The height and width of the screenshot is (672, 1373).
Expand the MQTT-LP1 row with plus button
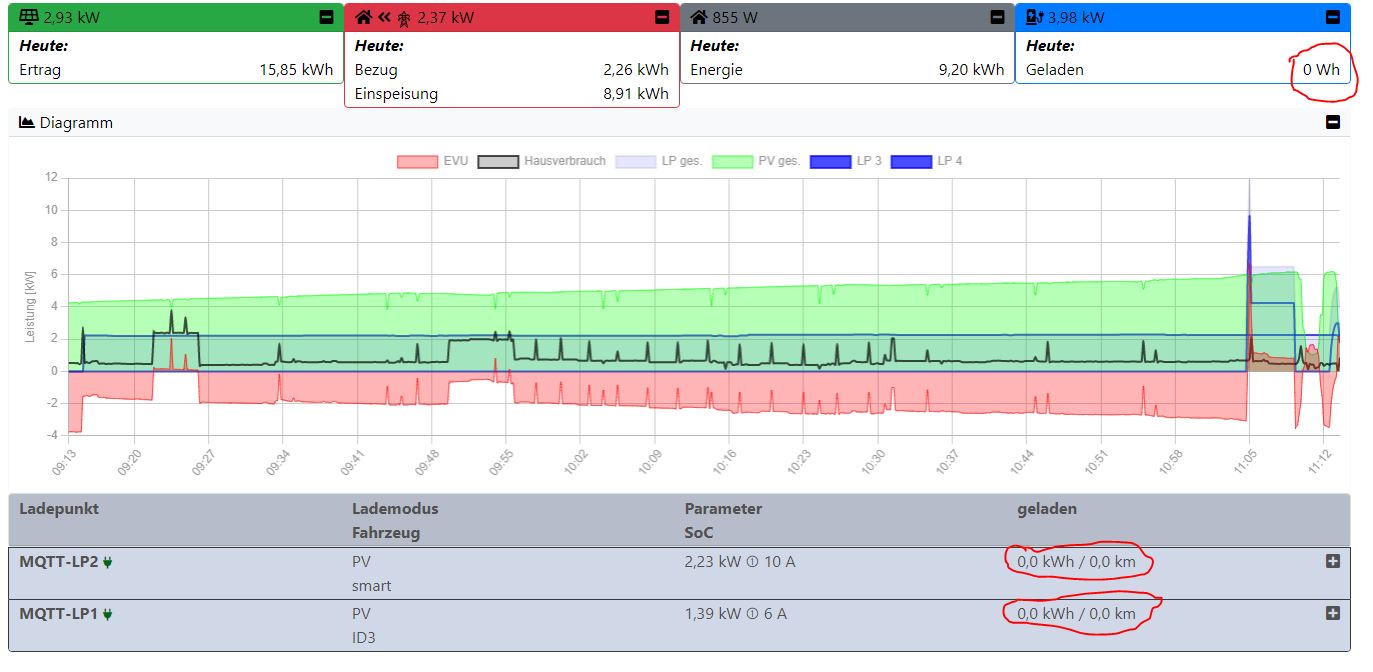(1332, 613)
